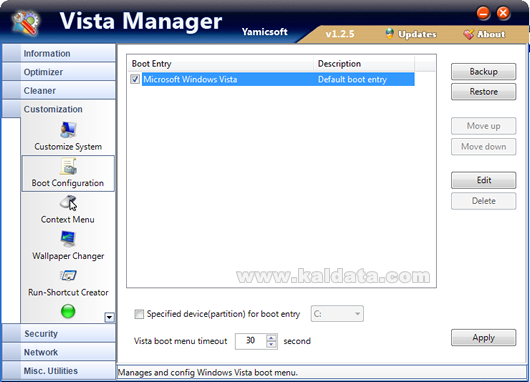Screen dimensions: 530x382
Task: Collapse the Customization section
Action: pos(59,109)
